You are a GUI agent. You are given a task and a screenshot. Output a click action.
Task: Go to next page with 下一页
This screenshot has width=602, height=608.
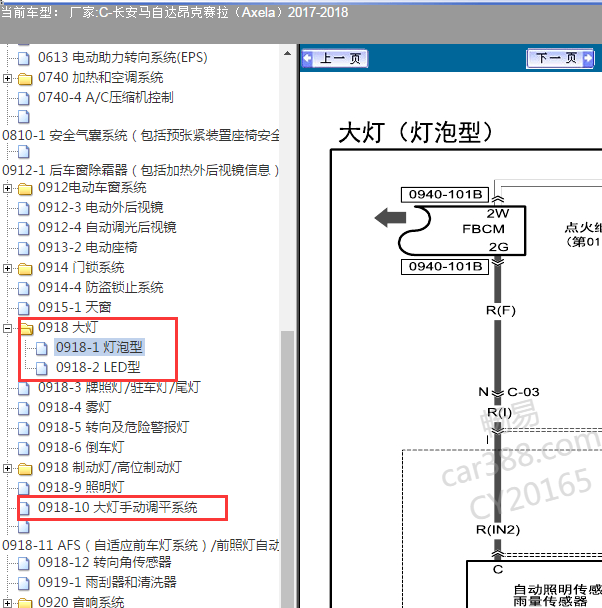[560, 59]
